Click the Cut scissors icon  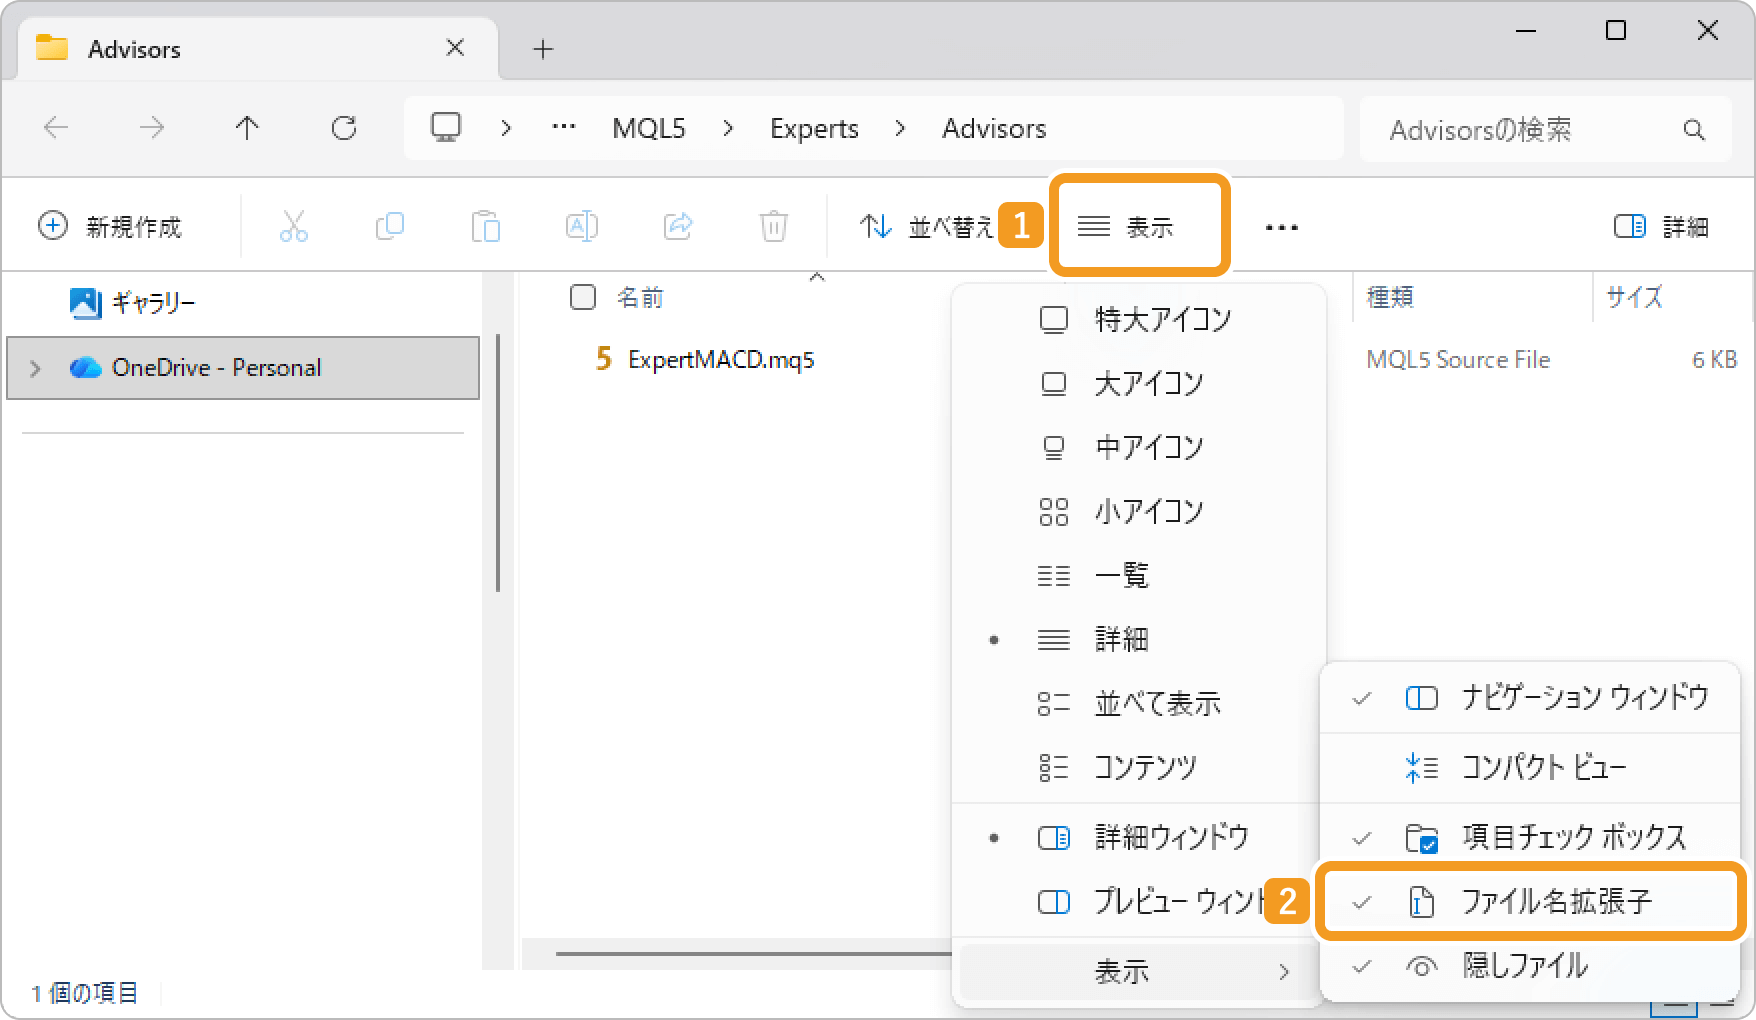293,227
